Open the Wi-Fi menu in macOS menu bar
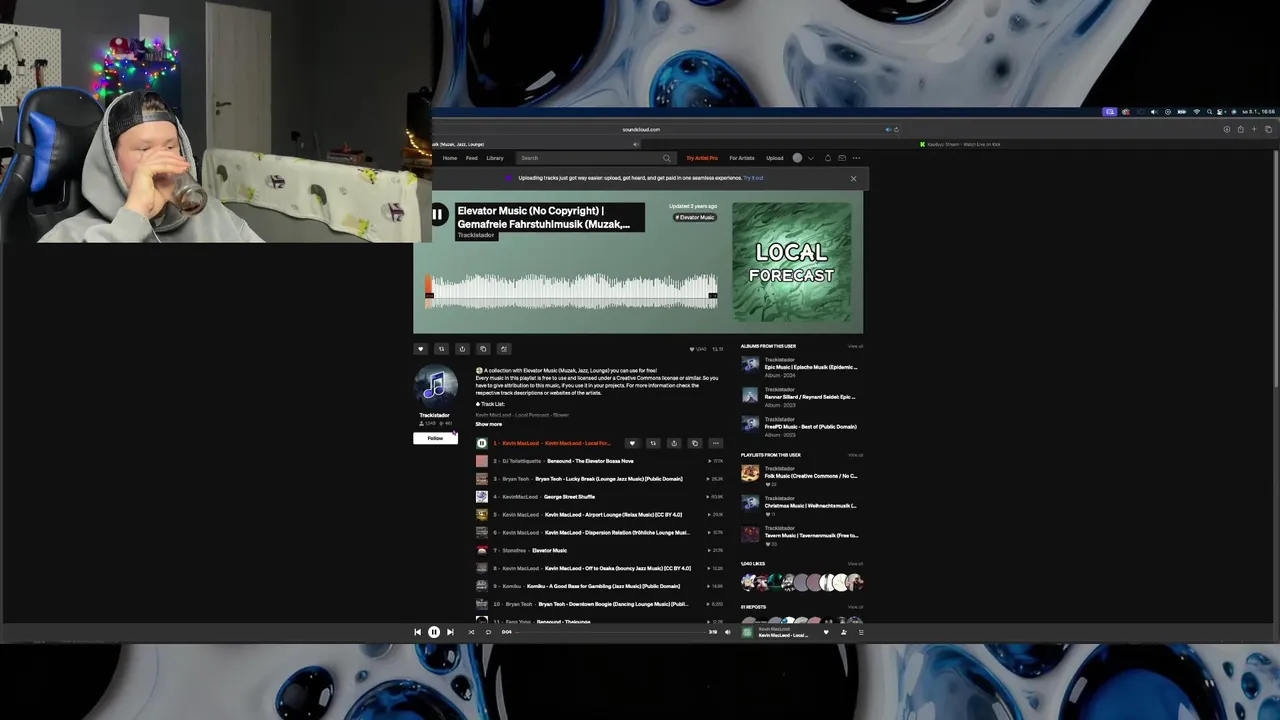Image resolution: width=1280 pixels, height=720 pixels. pyautogui.click(x=1196, y=112)
